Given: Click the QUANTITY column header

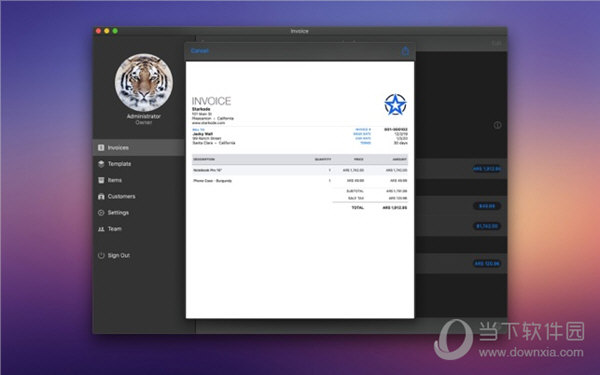Looking at the screenshot, I should tap(323, 159).
